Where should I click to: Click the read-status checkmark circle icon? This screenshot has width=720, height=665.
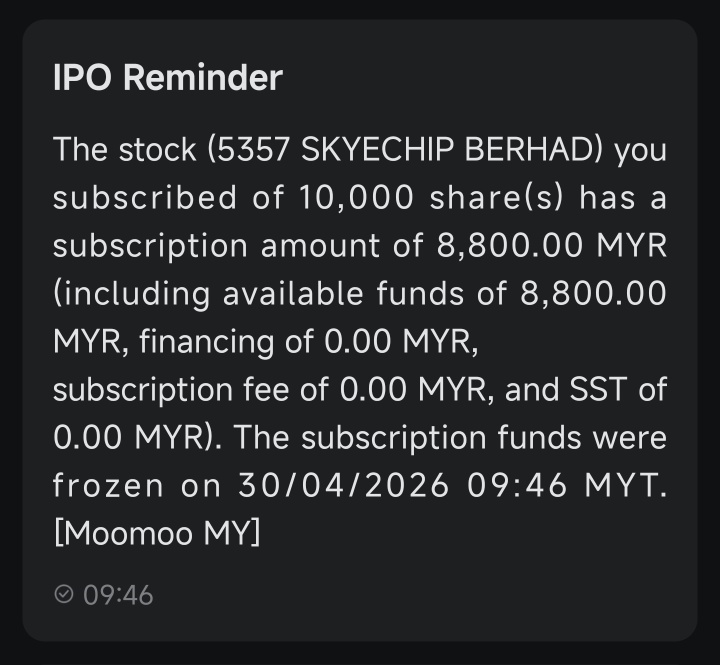[x=63, y=594]
